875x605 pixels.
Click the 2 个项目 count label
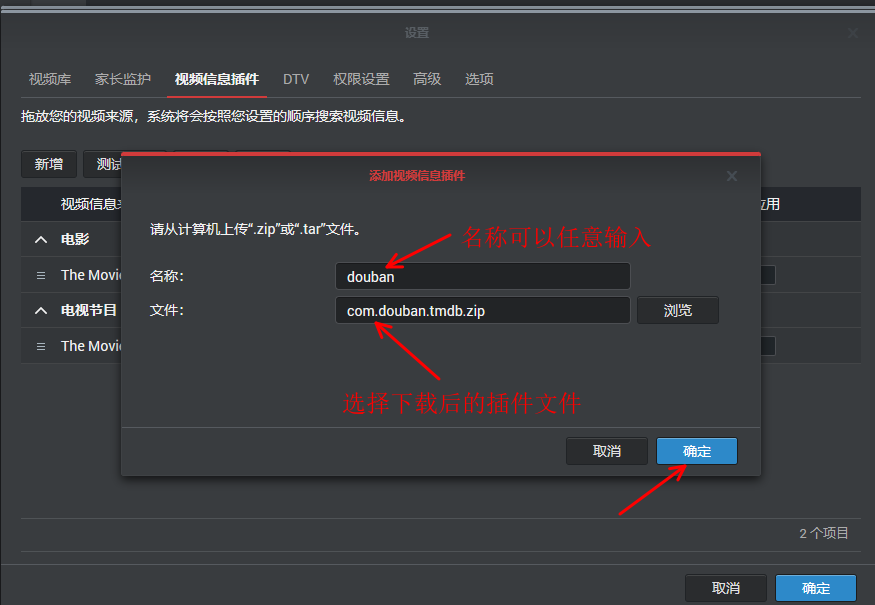click(824, 533)
